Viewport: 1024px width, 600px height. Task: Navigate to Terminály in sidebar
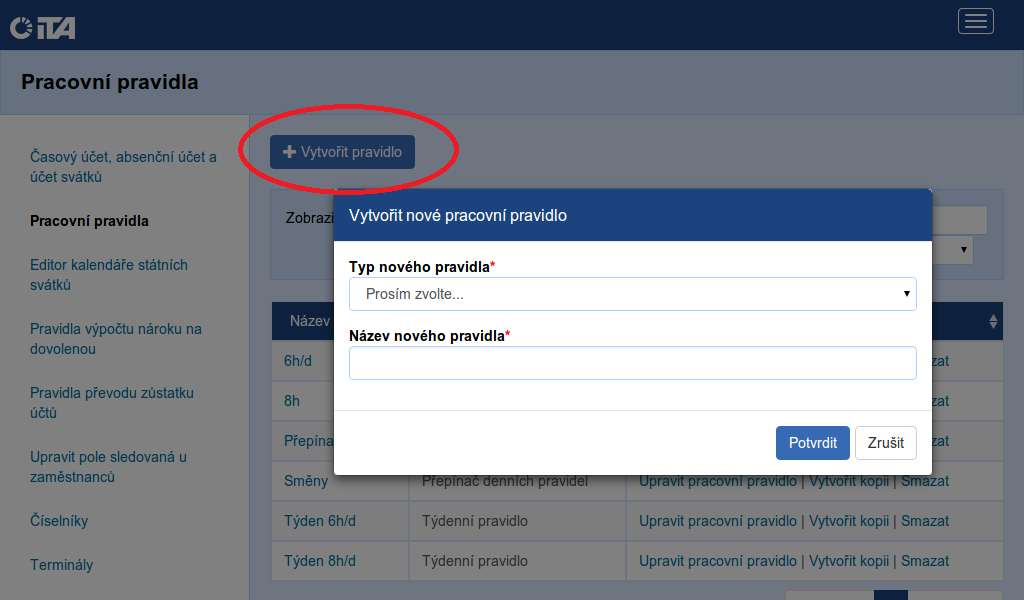pos(61,565)
